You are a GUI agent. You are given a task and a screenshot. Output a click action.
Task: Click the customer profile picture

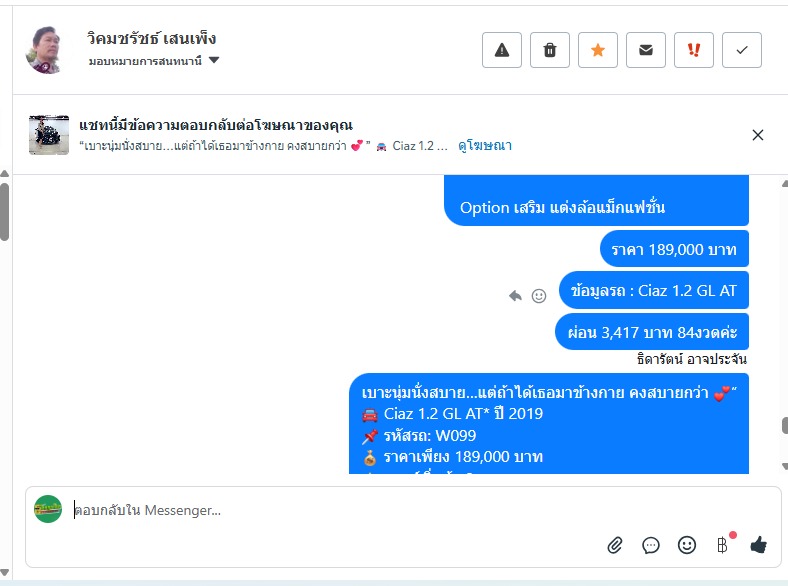pos(45,50)
